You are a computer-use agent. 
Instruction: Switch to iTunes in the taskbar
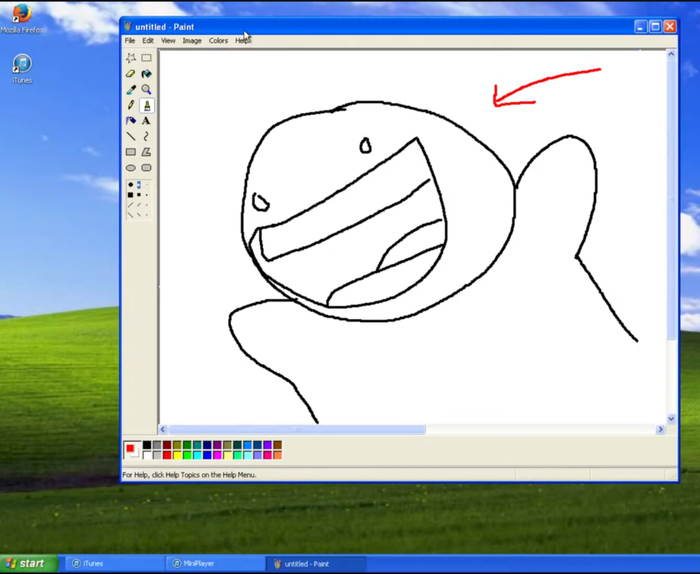(115, 564)
